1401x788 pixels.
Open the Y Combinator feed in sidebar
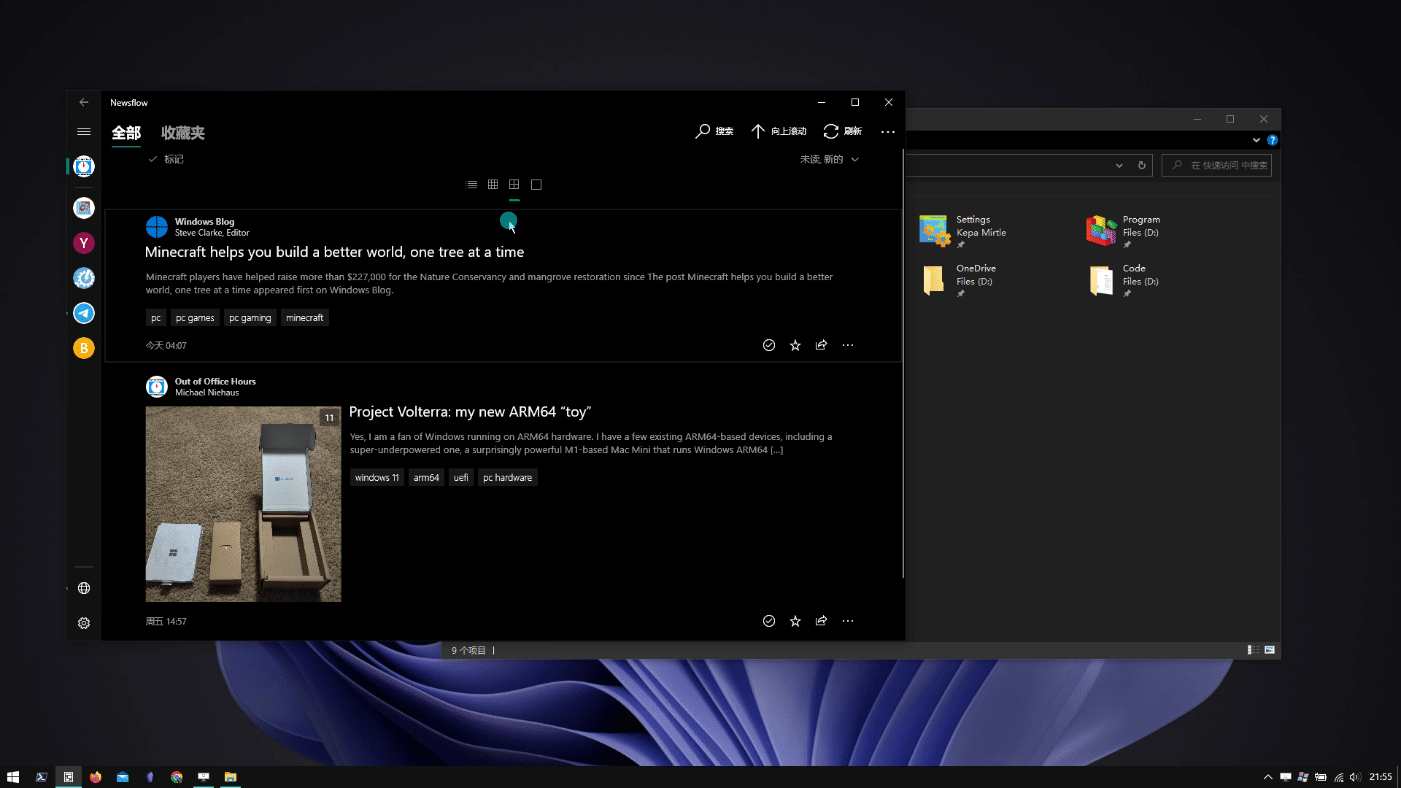(84, 243)
